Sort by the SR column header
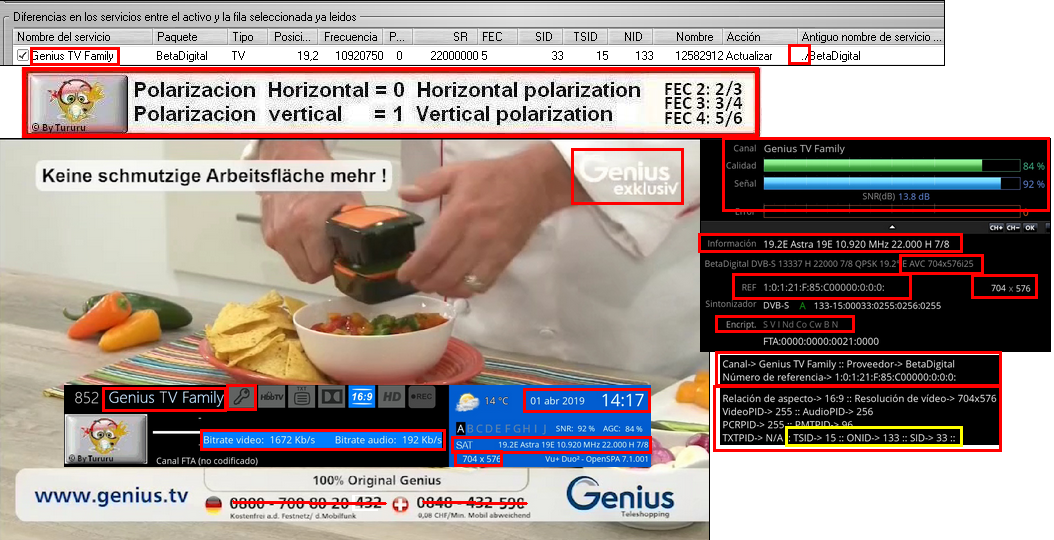The width and height of the screenshot is (1054, 540). coord(444,37)
